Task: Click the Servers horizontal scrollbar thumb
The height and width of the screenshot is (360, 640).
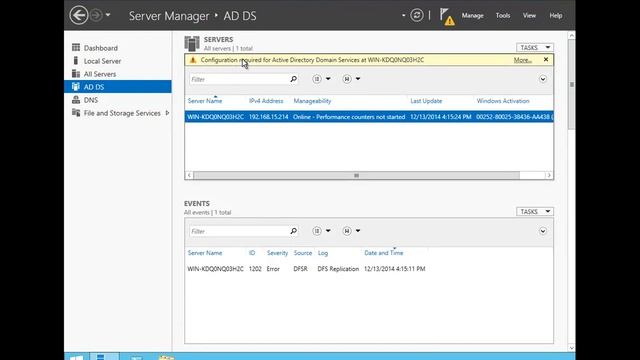Action: point(356,176)
